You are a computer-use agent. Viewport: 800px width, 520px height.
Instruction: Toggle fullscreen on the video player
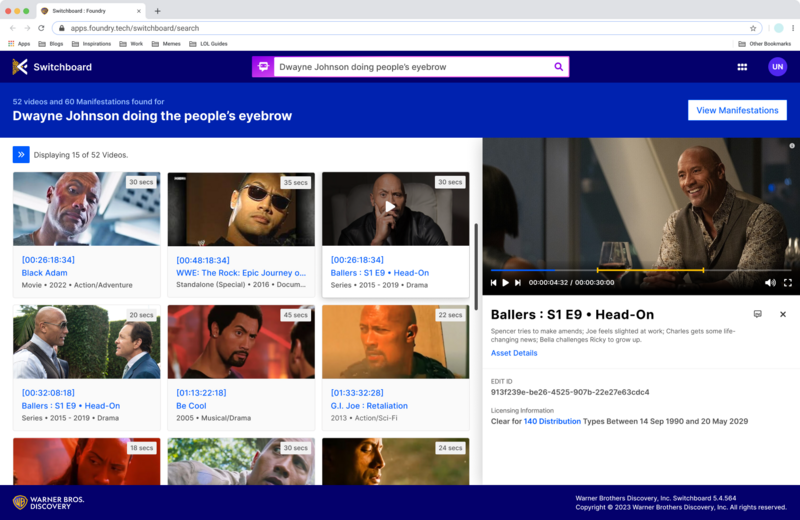[788, 283]
